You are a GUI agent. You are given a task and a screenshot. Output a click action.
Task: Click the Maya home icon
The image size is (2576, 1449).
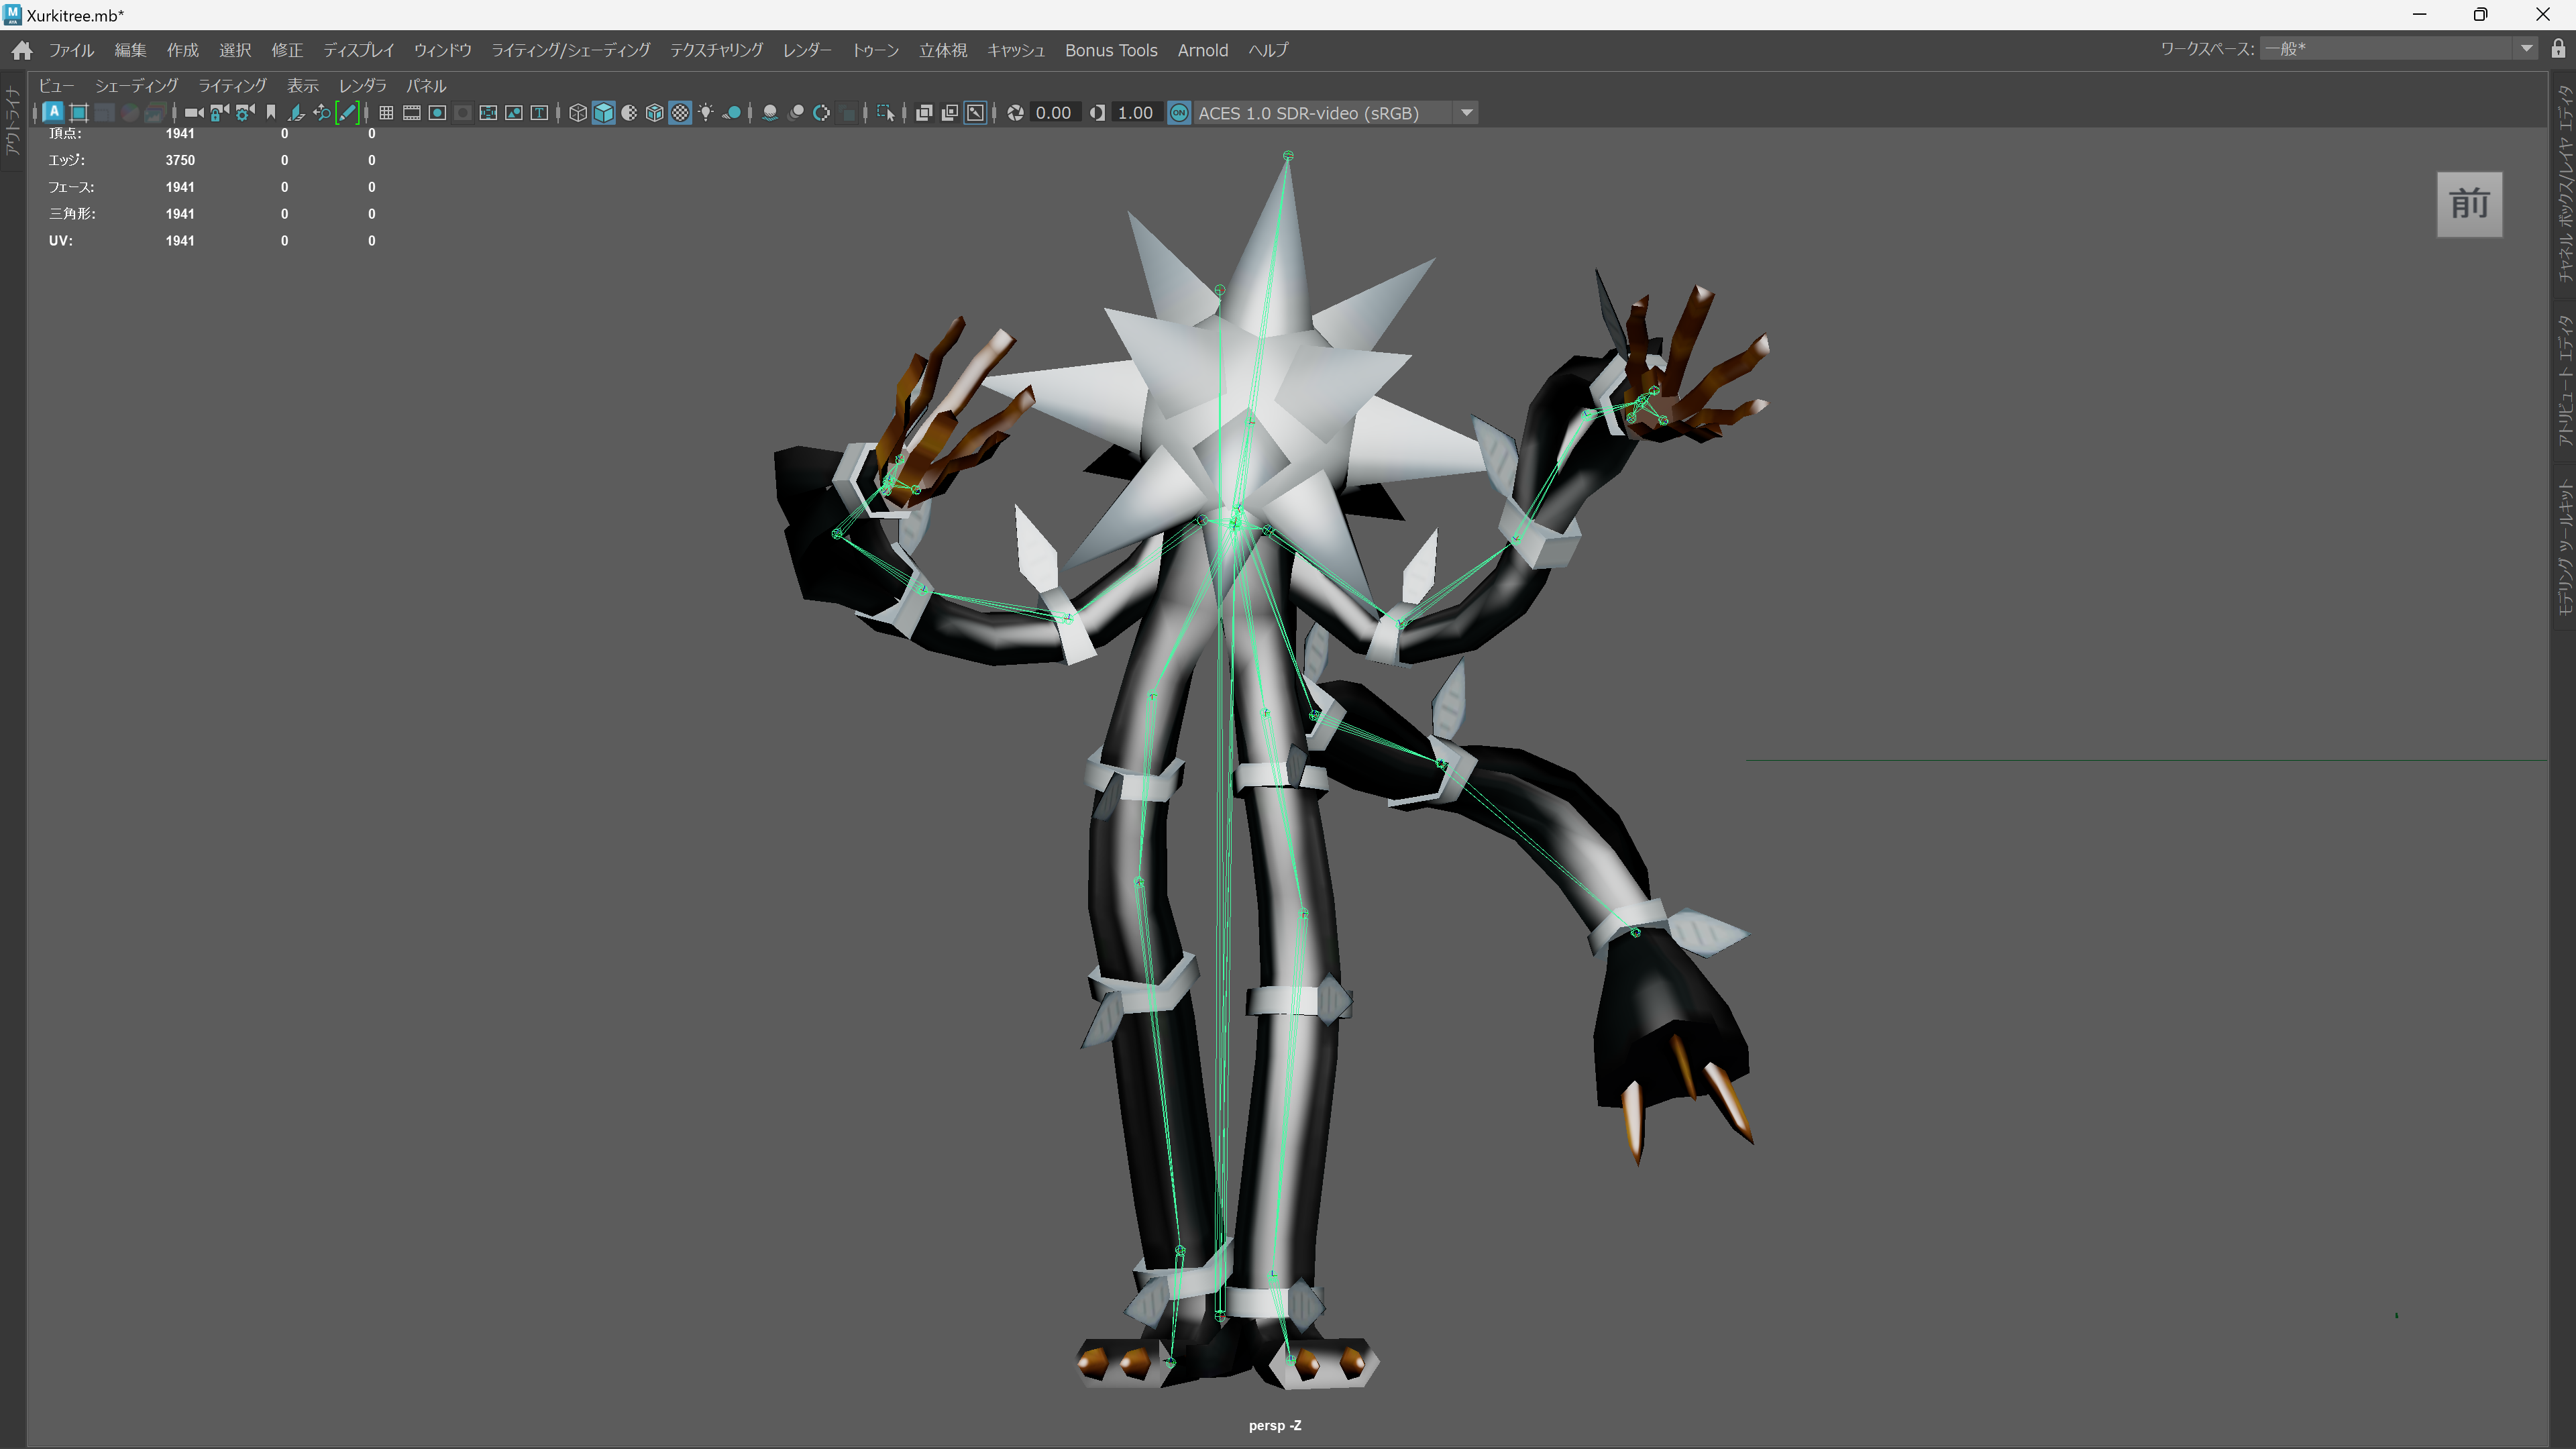22,50
